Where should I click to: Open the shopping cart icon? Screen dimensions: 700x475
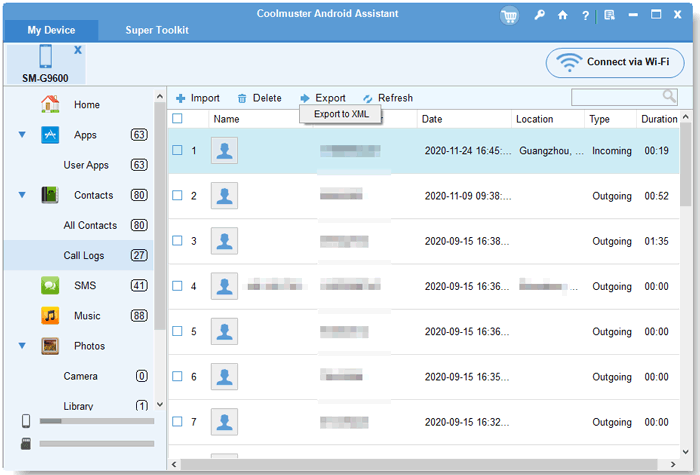point(509,16)
